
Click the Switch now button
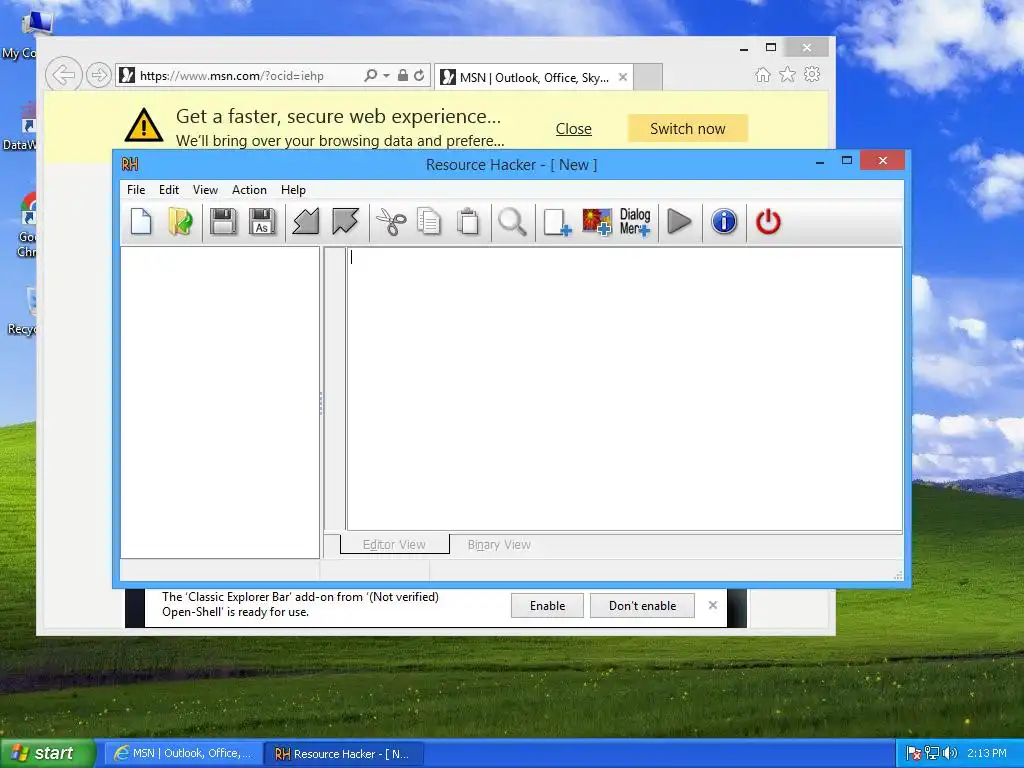coord(688,129)
